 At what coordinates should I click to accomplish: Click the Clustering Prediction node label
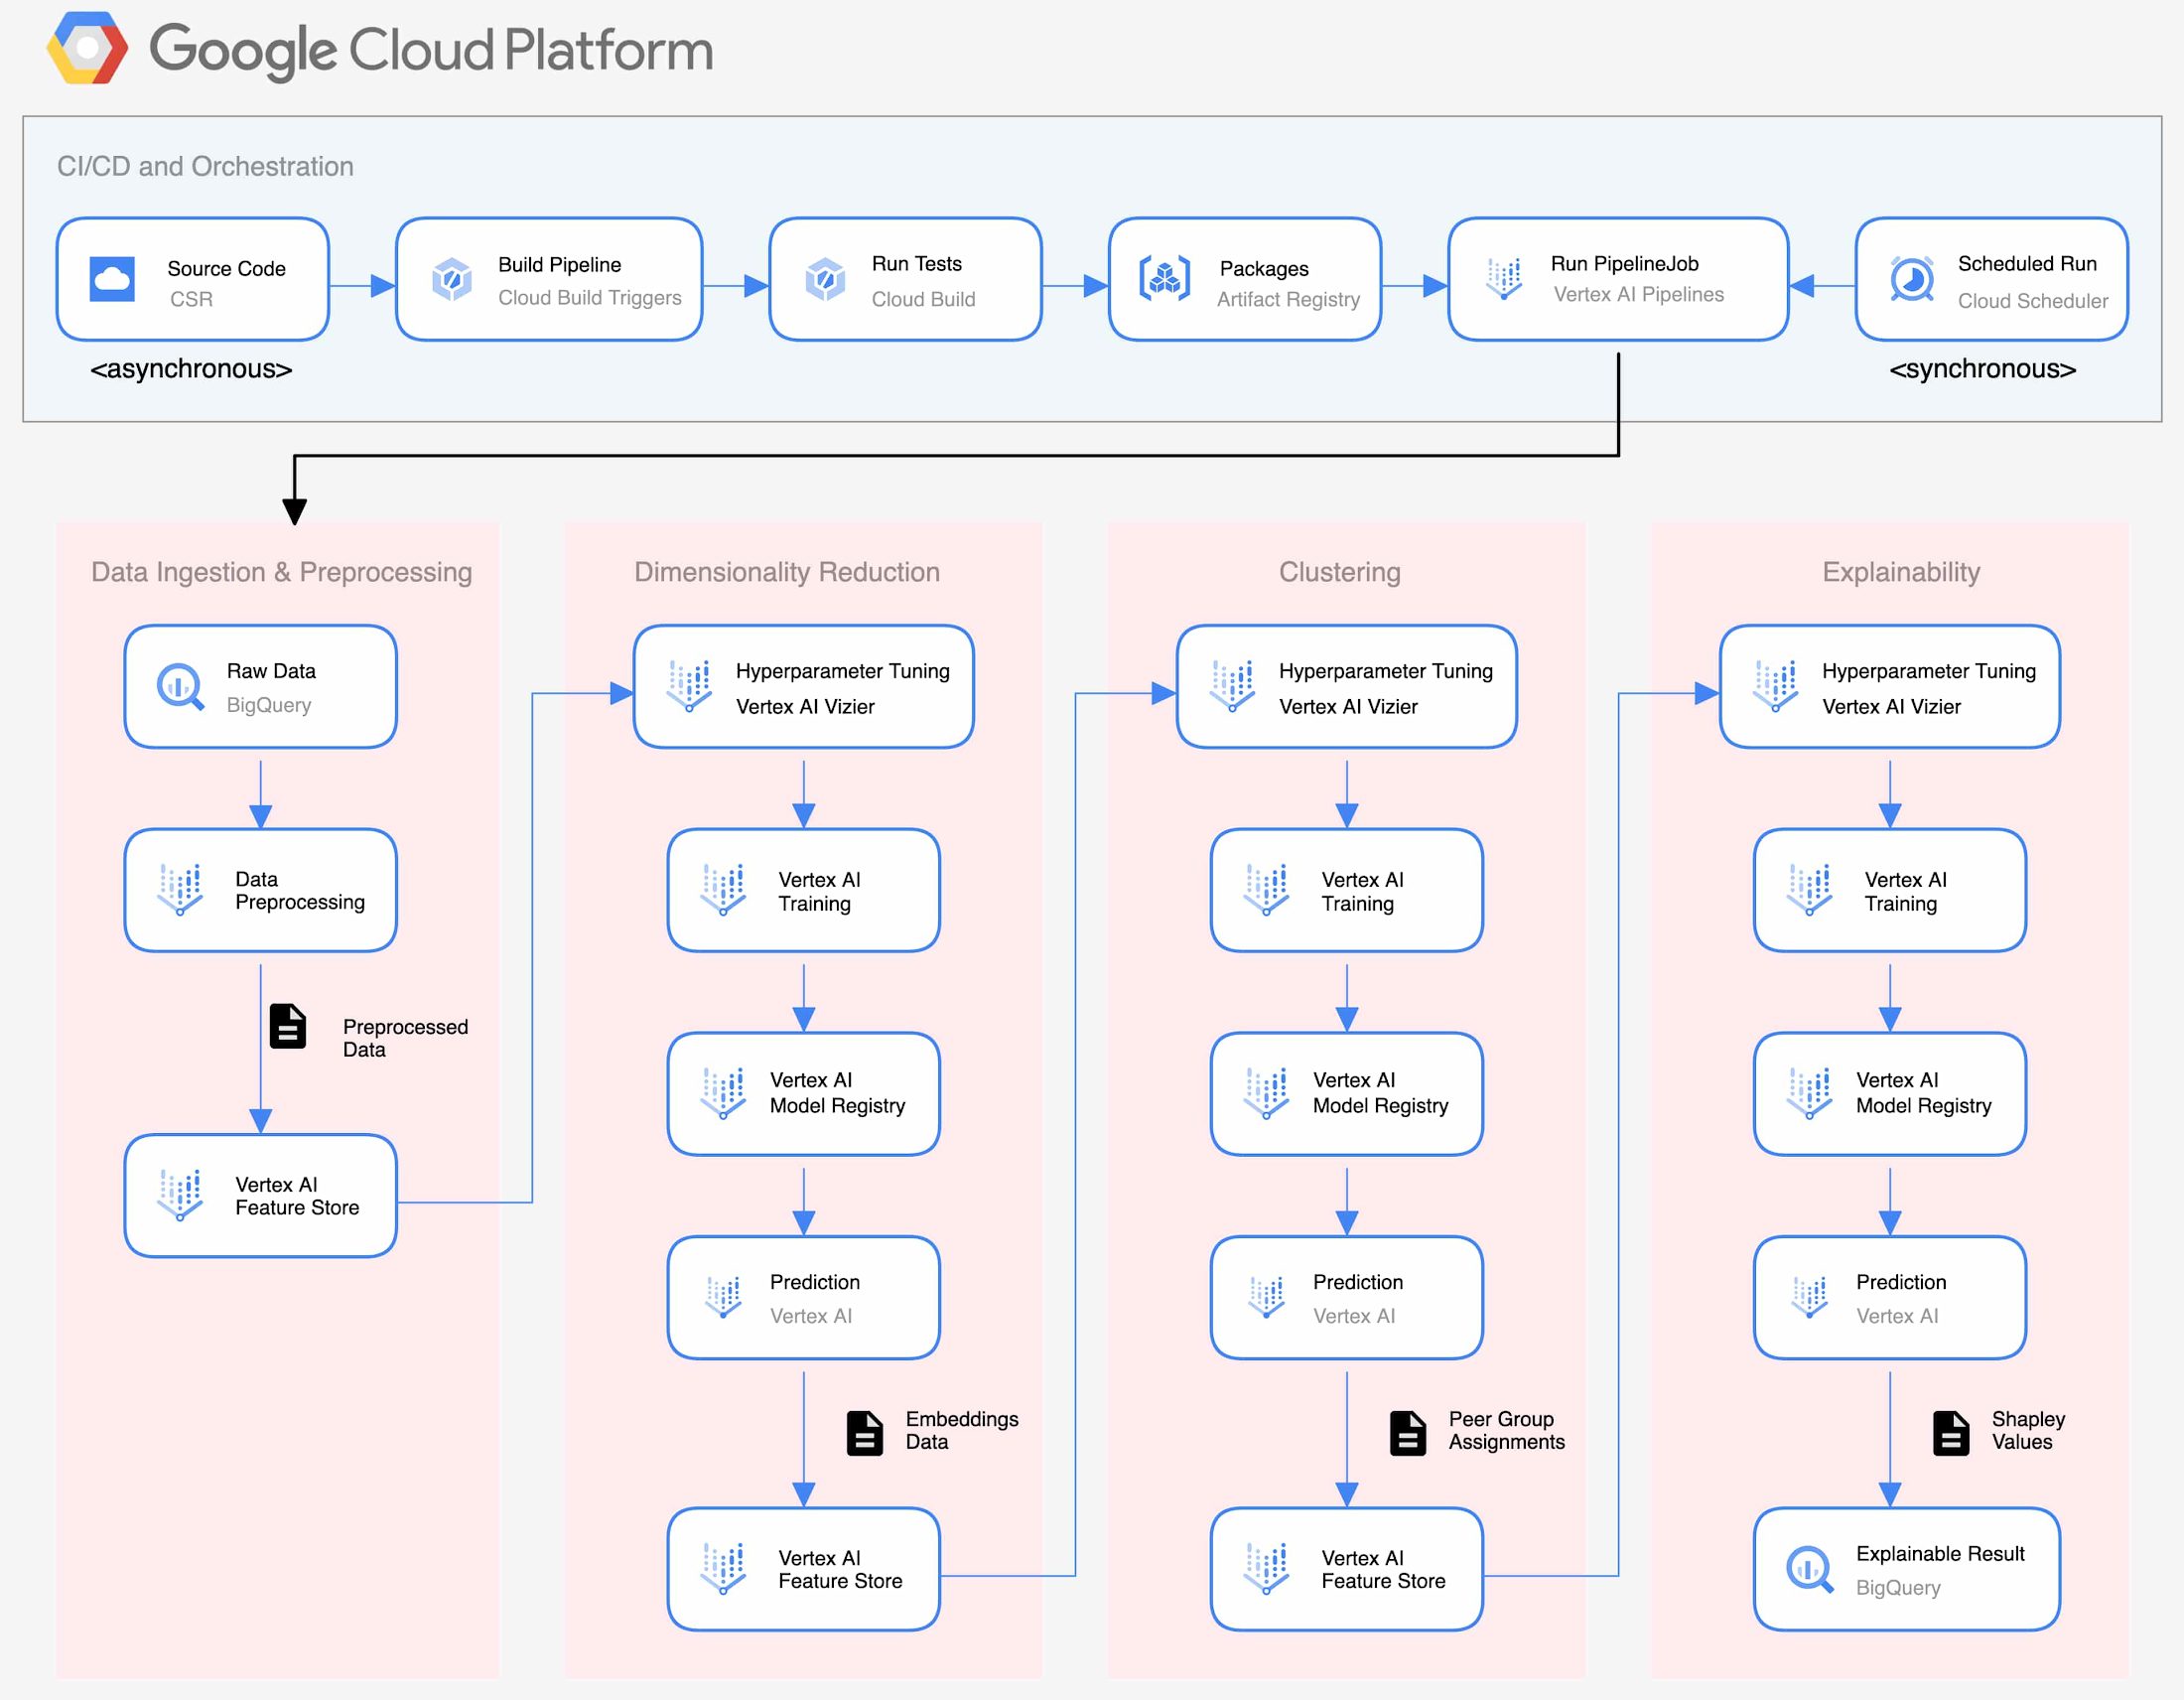[x=1357, y=1281]
